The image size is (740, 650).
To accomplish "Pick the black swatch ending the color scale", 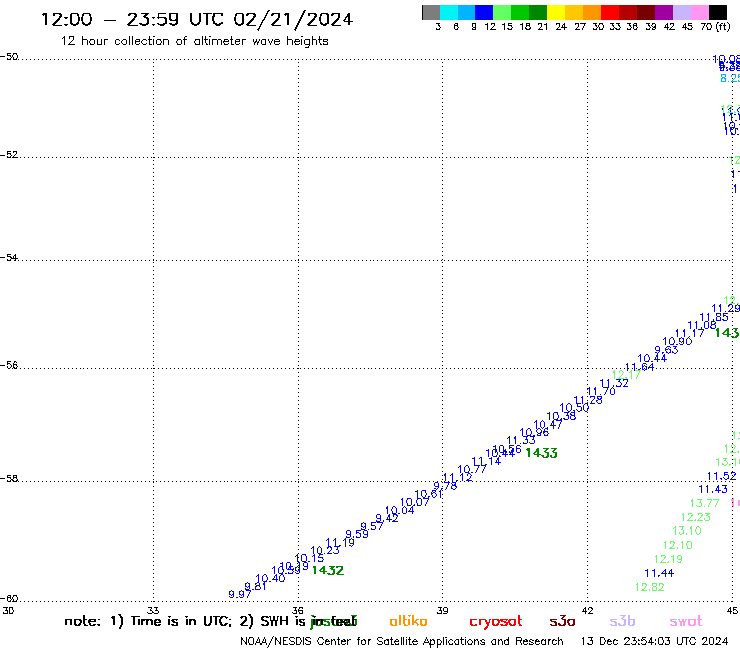I will [x=718, y=12].
